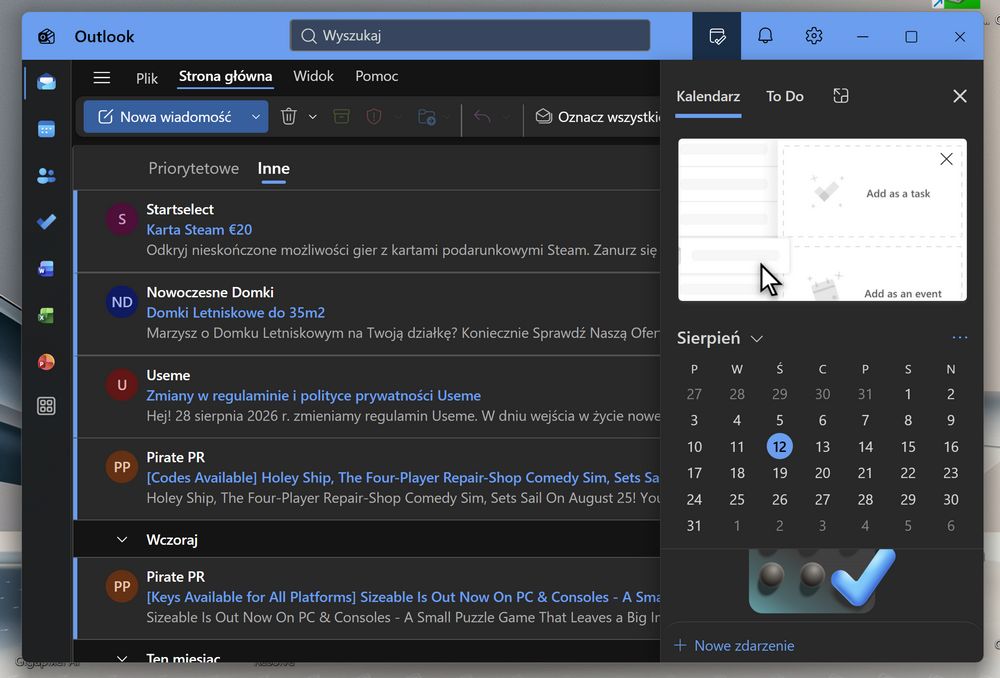Switch to To Do panel tab
Image resolution: width=1000 pixels, height=678 pixels.
[x=784, y=96]
